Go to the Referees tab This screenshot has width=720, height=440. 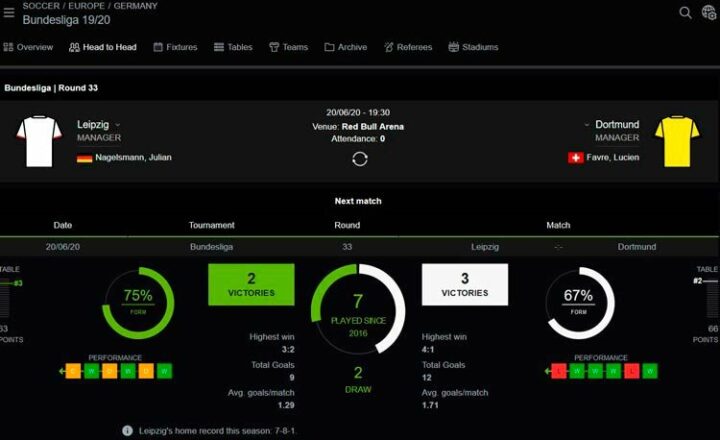[408, 47]
